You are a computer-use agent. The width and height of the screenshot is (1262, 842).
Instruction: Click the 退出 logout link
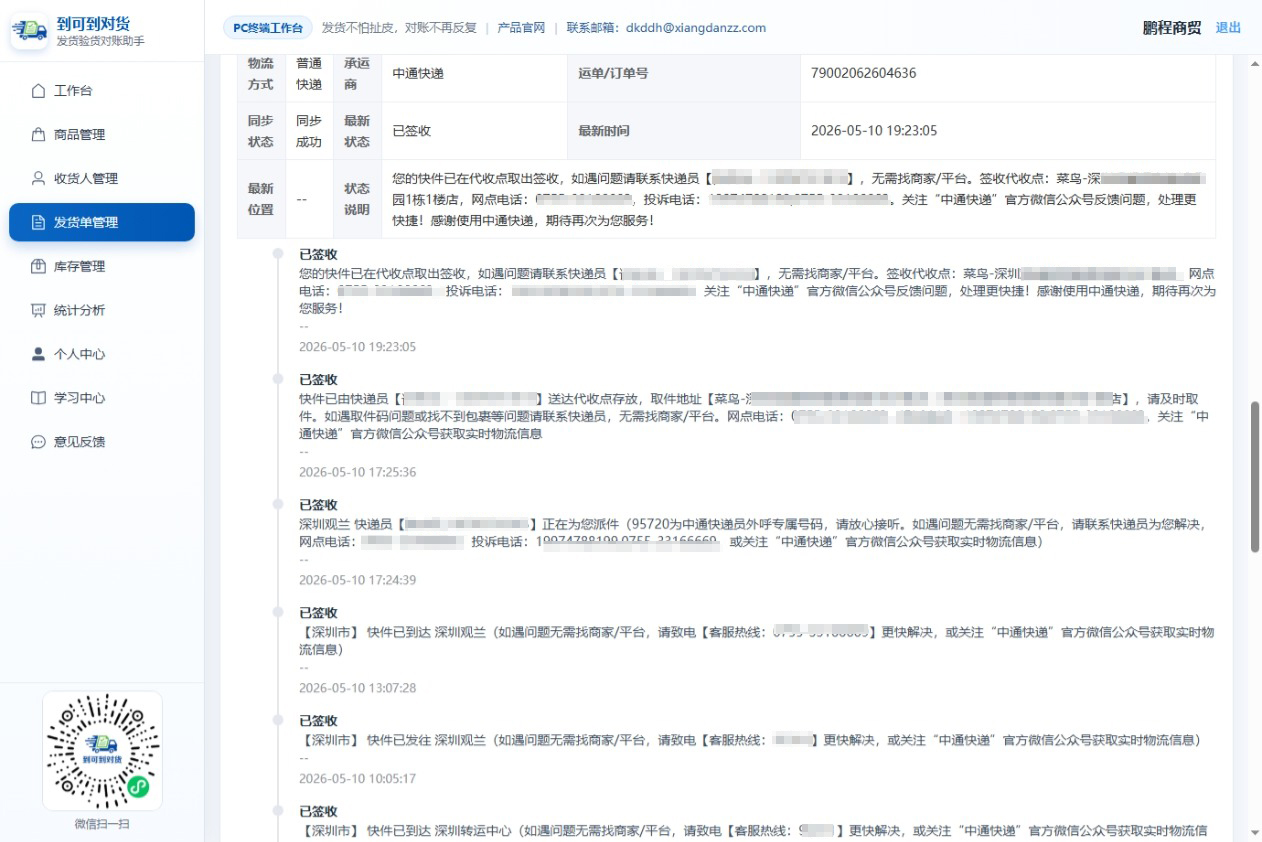pyautogui.click(x=1228, y=28)
